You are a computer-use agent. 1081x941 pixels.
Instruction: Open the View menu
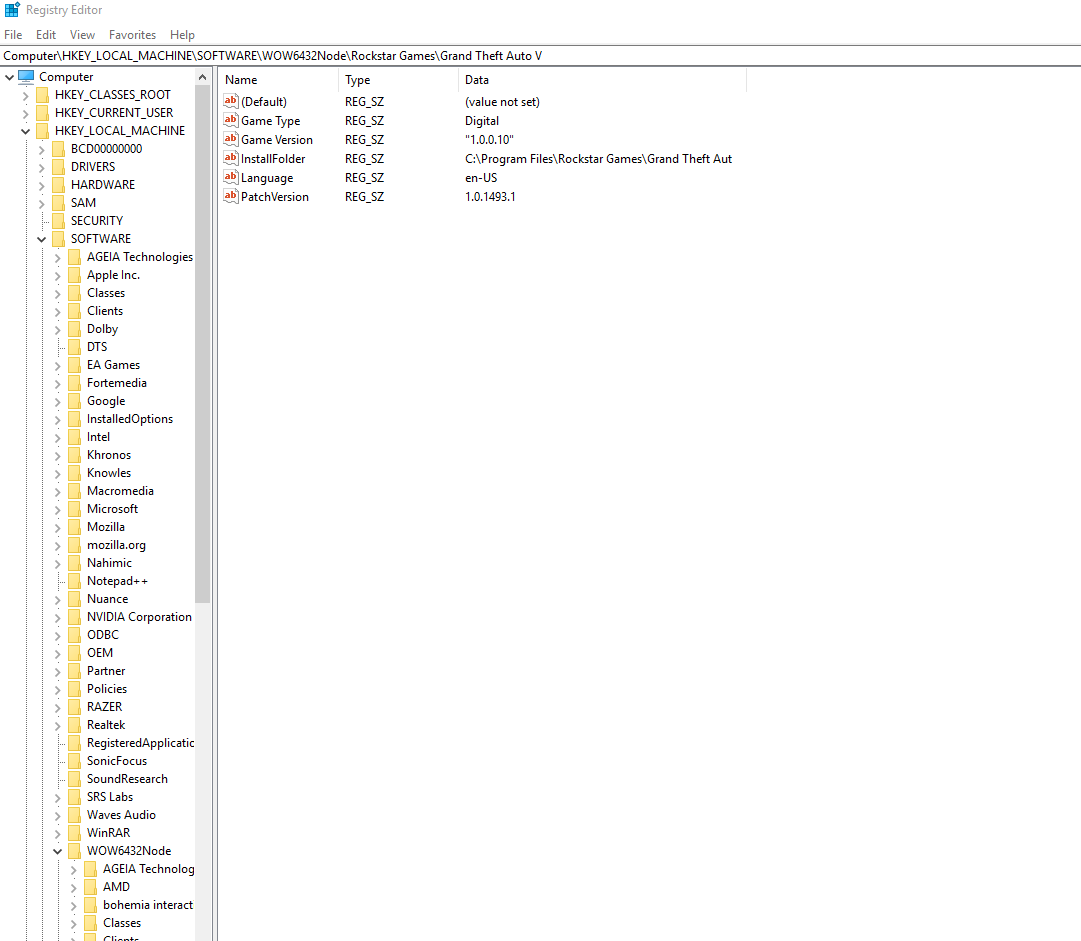click(x=82, y=34)
